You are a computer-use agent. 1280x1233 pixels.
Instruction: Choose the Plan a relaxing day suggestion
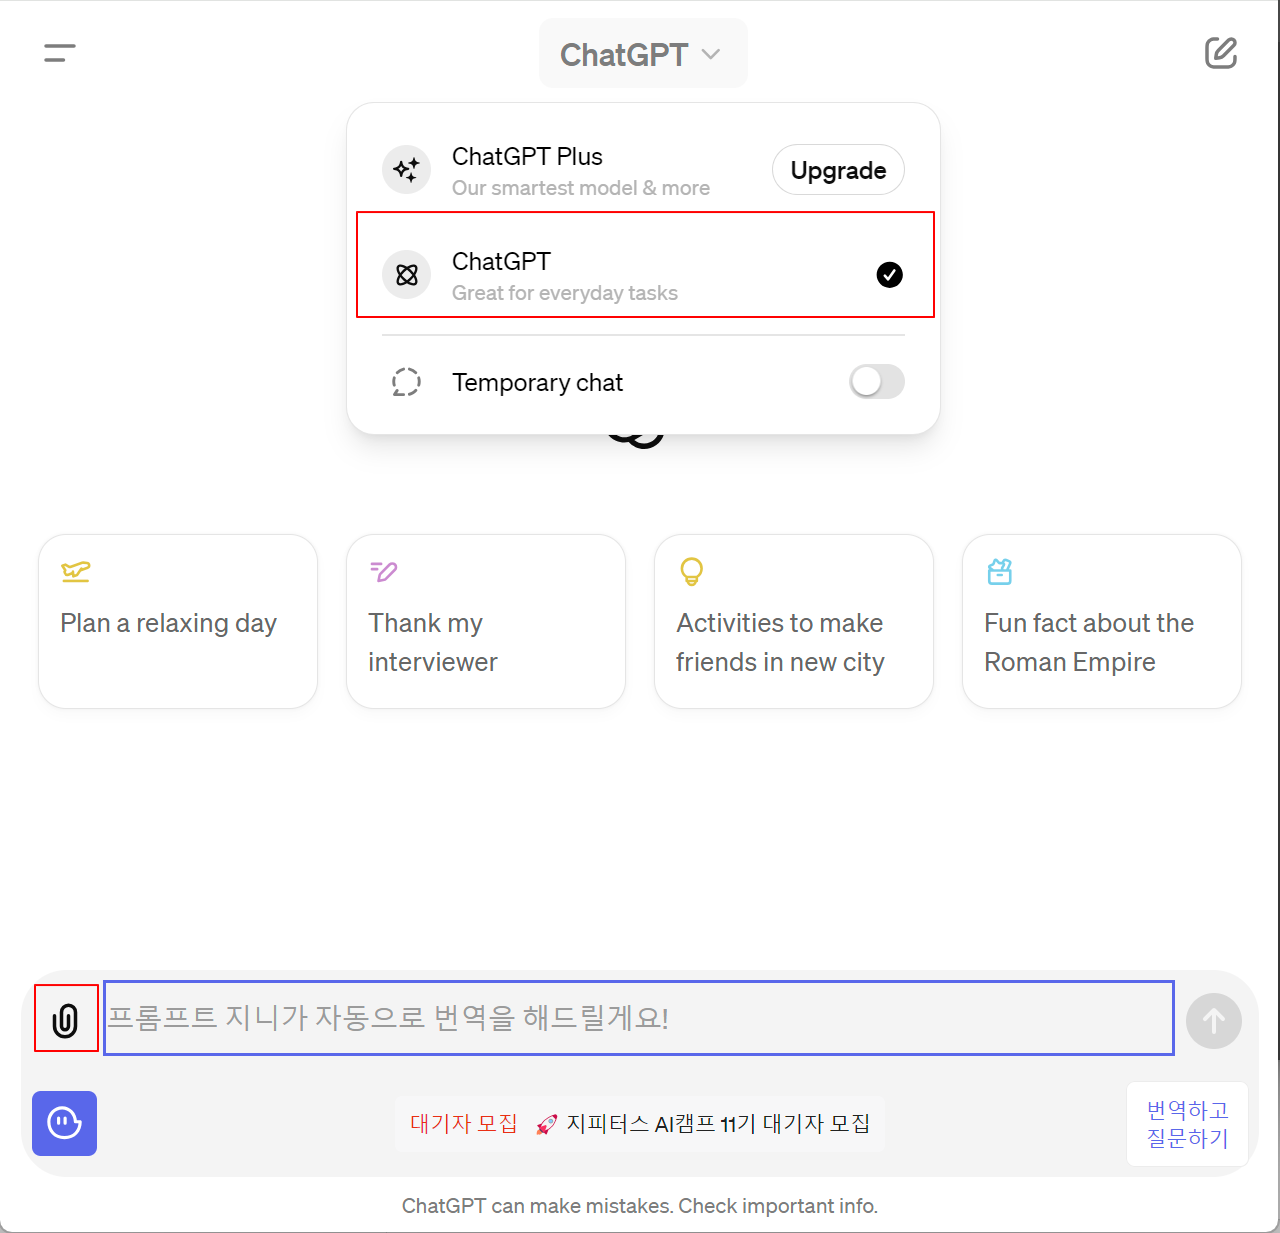tap(178, 621)
